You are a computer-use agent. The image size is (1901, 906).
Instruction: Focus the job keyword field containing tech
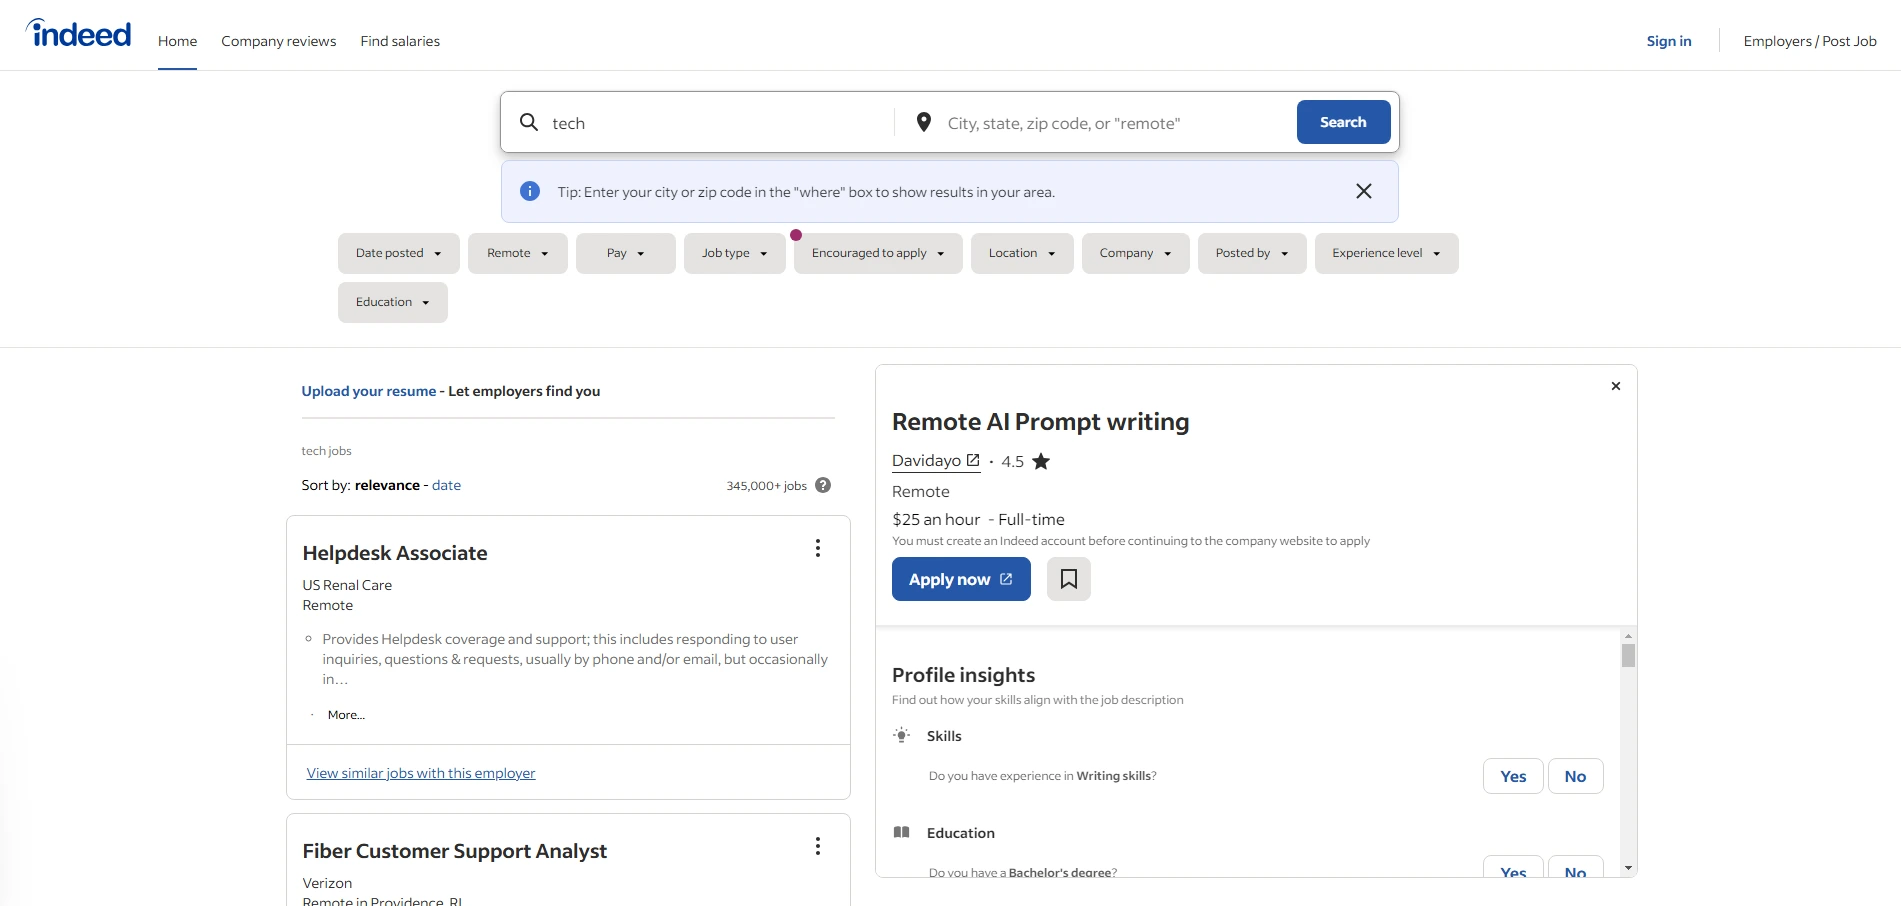point(715,123)
